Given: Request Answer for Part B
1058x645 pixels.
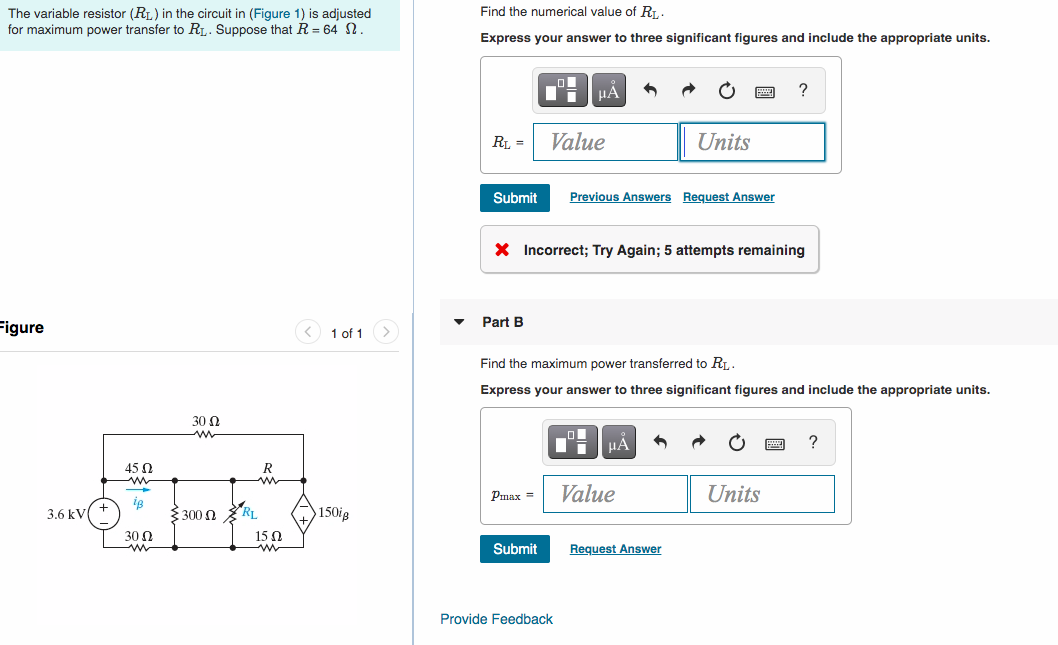Looking at the screenshot, I should 615,548.
